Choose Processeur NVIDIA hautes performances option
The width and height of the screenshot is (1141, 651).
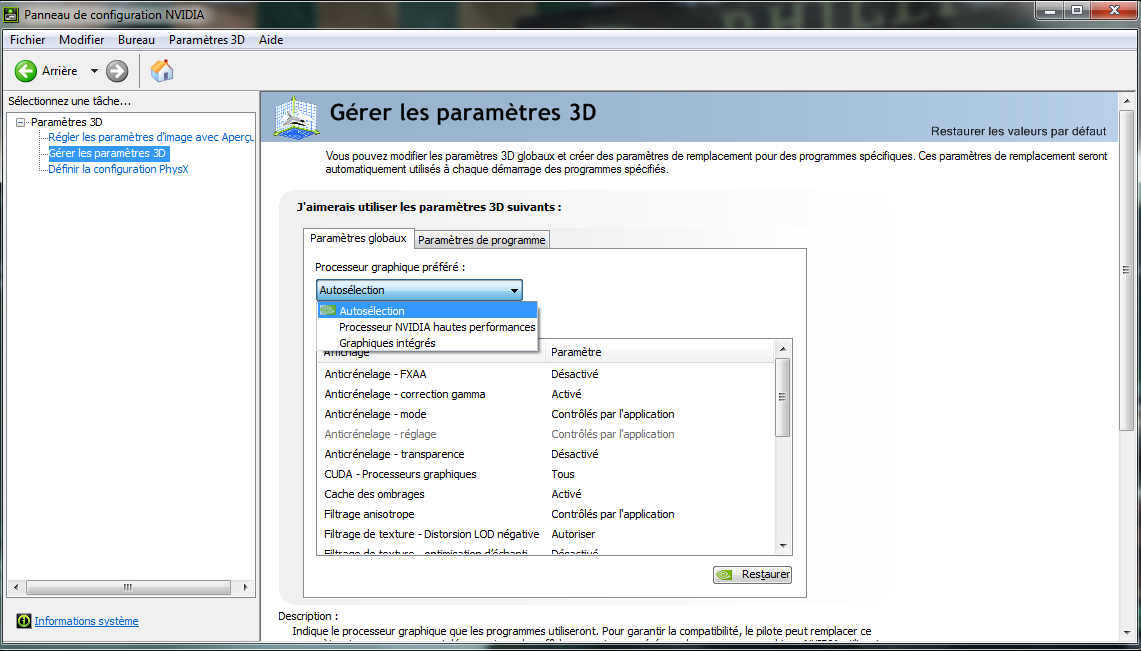pos(428,327)
